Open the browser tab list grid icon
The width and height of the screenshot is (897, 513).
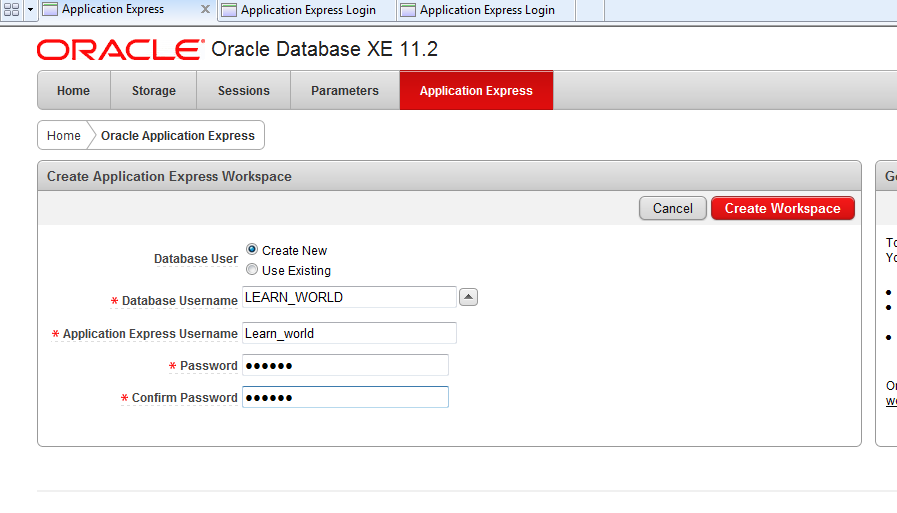pyautogui.click(x=11, y=9)
